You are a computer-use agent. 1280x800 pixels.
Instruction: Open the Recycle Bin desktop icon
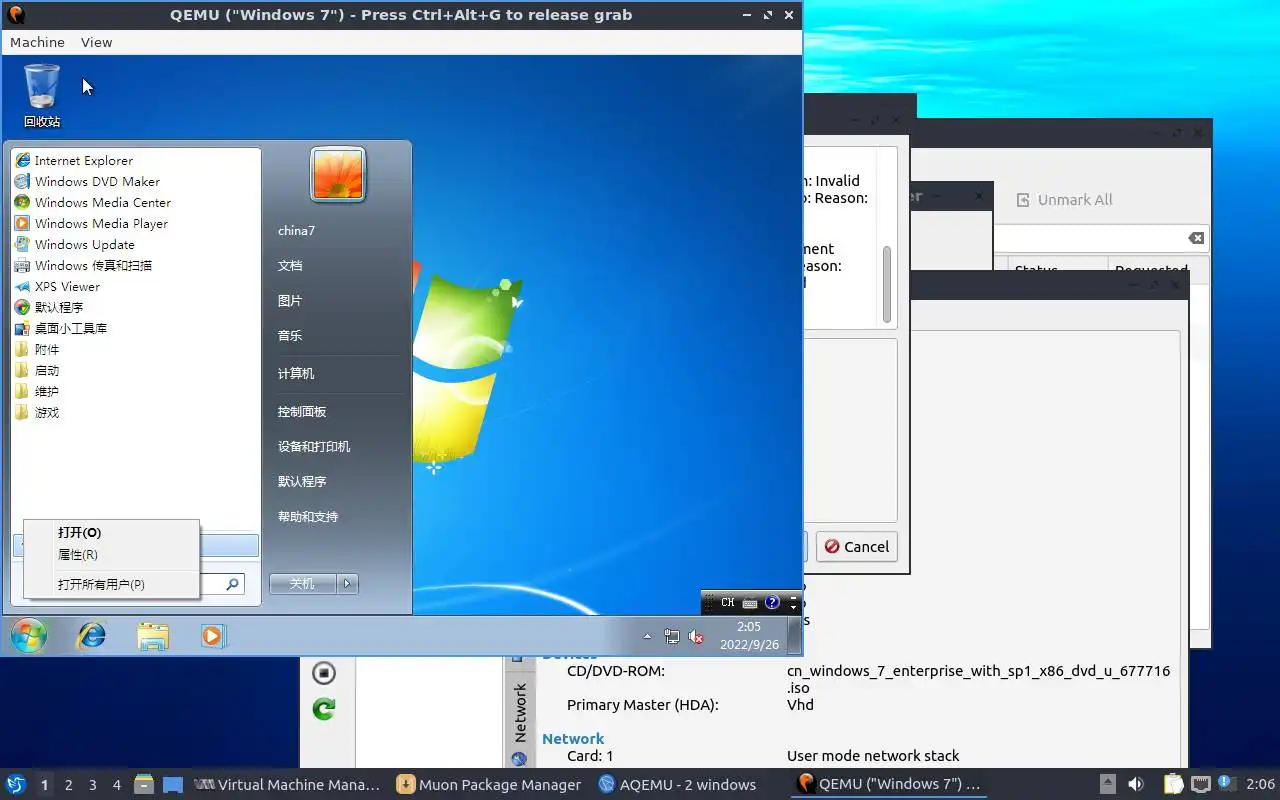[42, 96]
